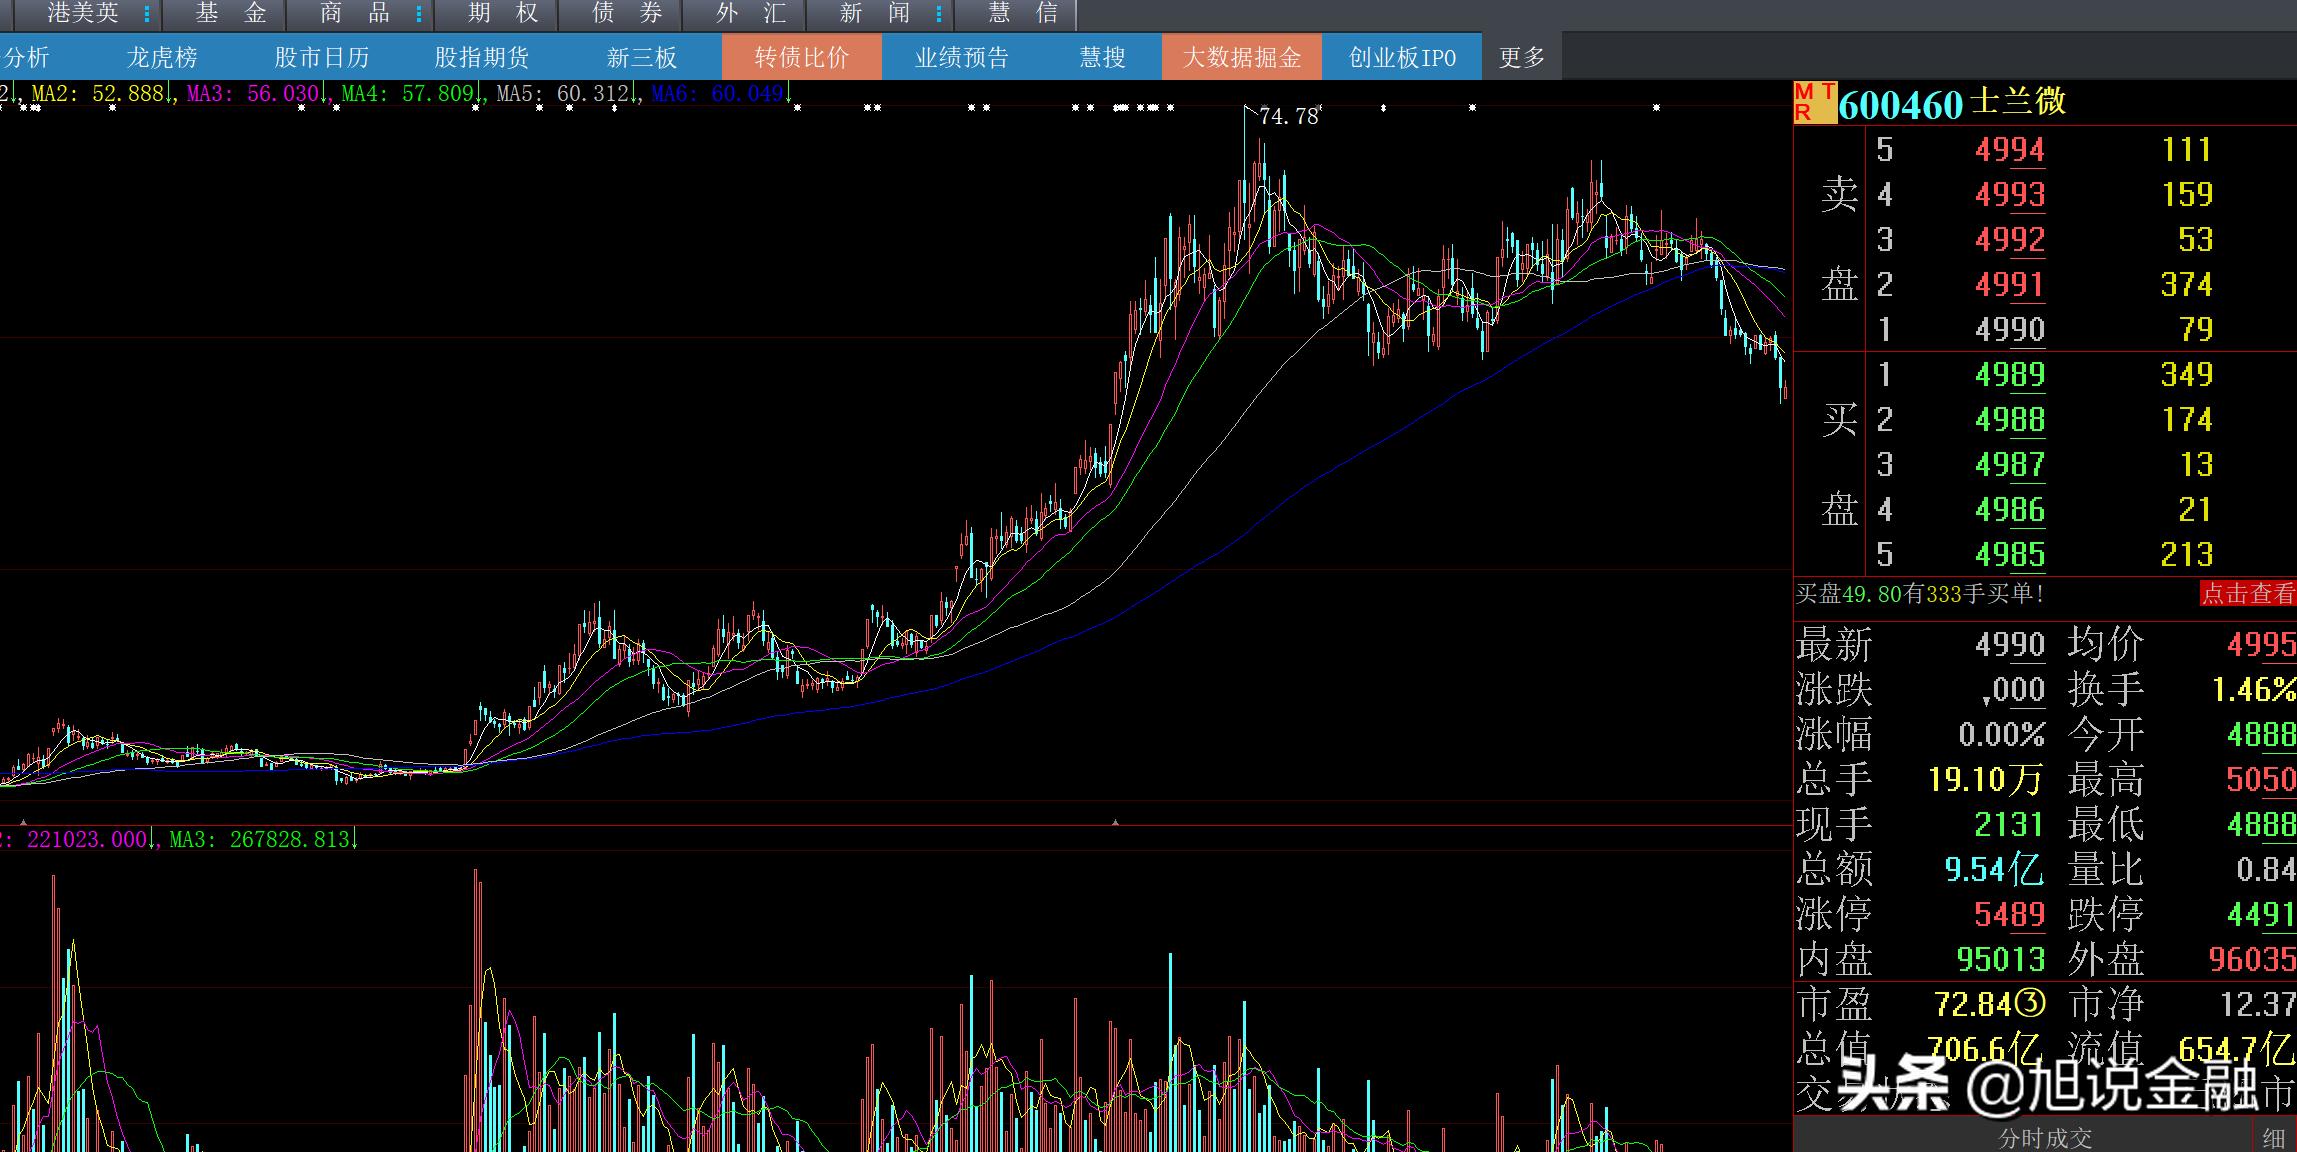
Task: Click the MTR badge beside stock code 600460
Action: click(x=1815, y=103)
